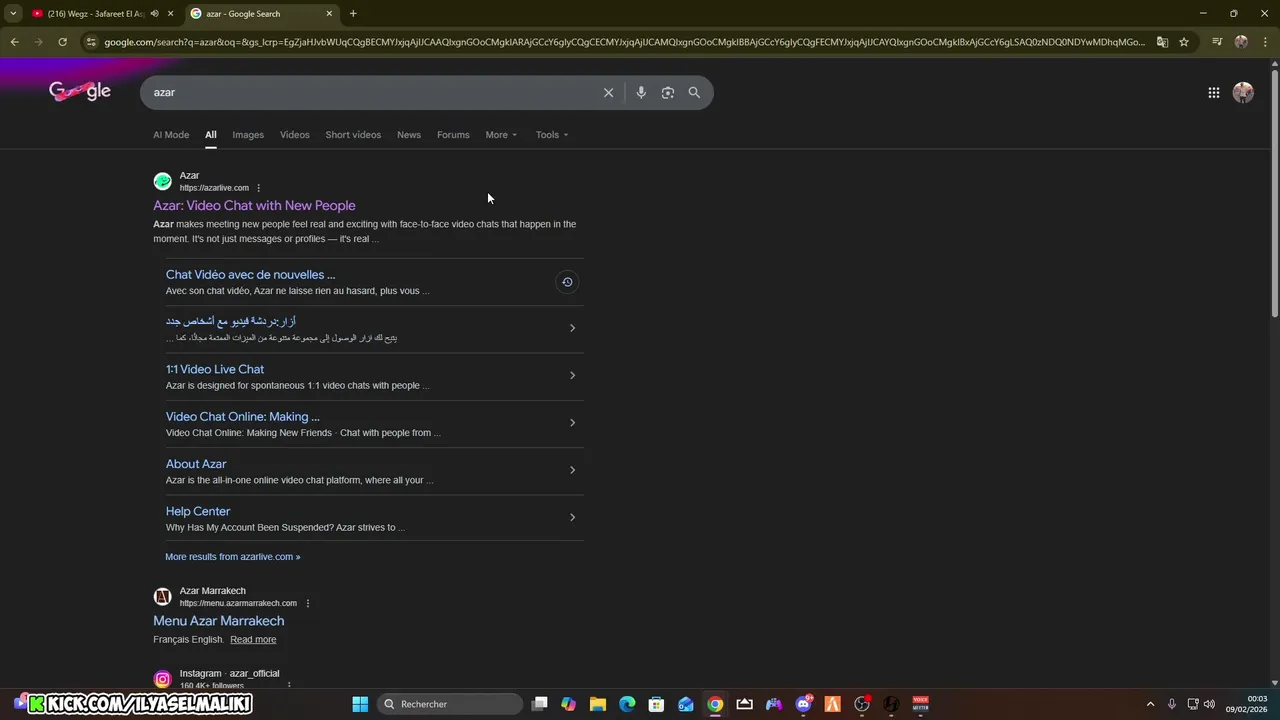The width and height of the screenshot is (1280, 720).
Task: Click the history icon beside Chat Vidéo result
Action: [x=567, y=282]
